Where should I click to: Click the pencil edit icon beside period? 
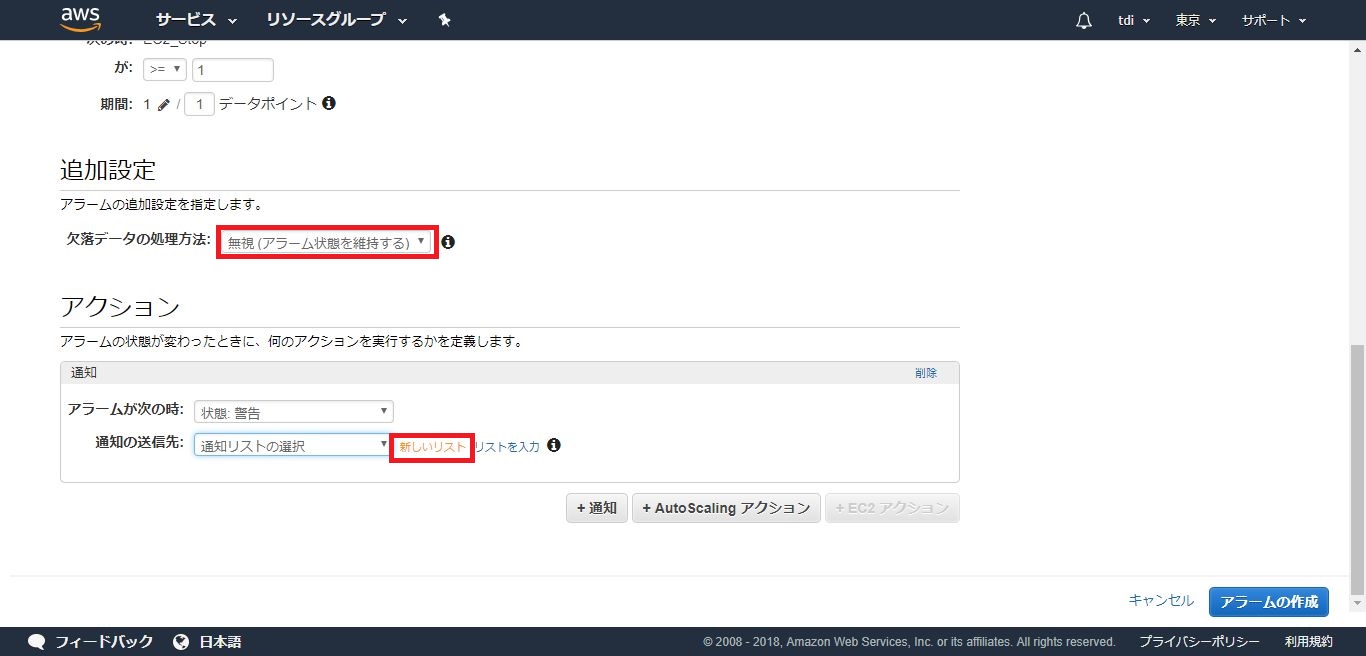click(x=164, y=104)
